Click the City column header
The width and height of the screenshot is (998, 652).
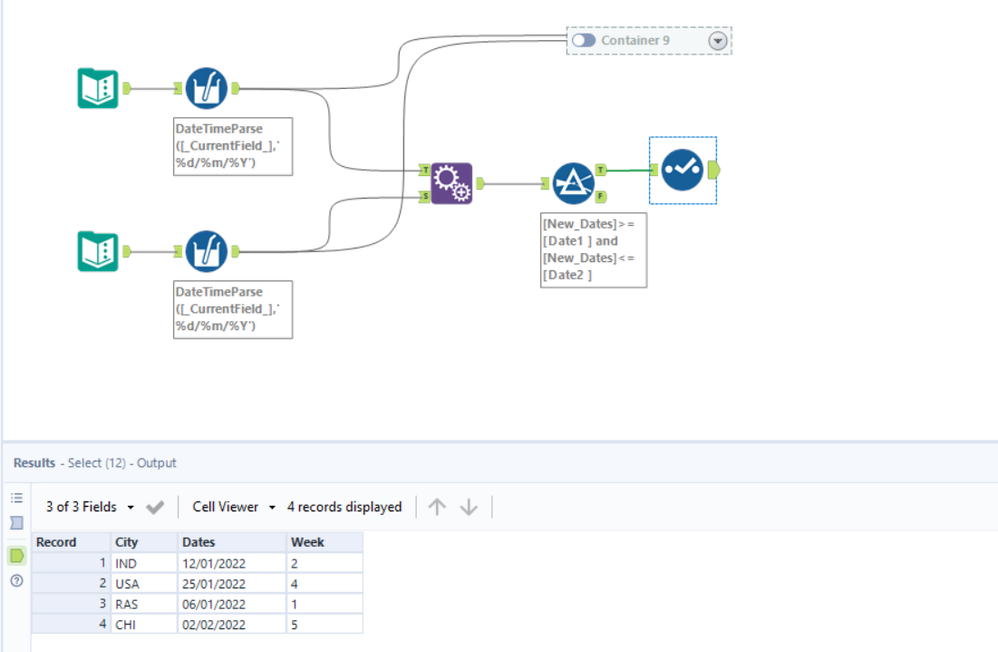144,542
